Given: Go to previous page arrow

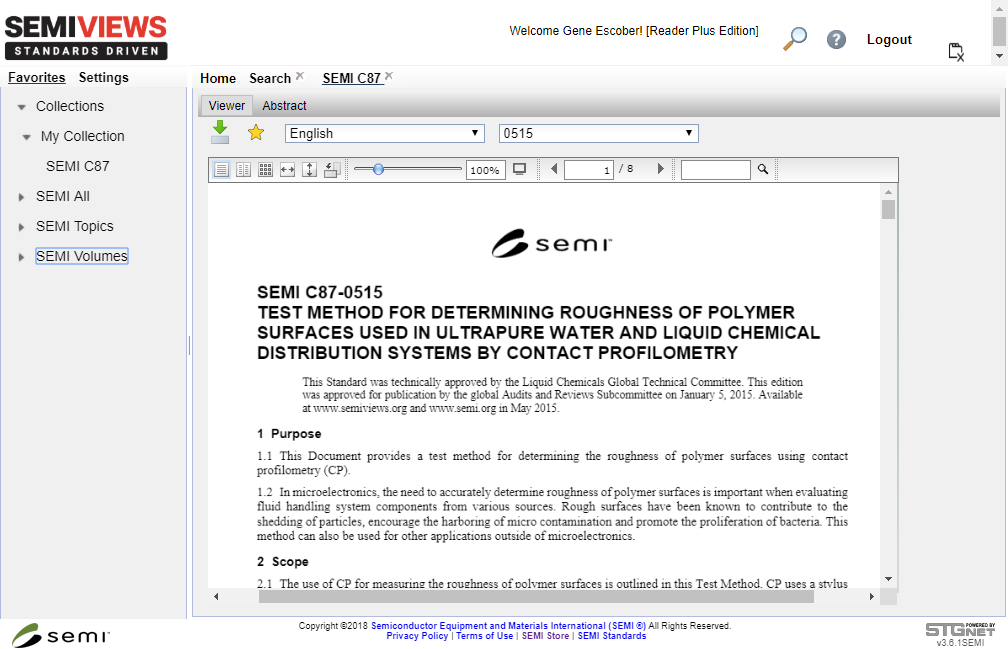Looking at the screenshot, I should point(554,169).
